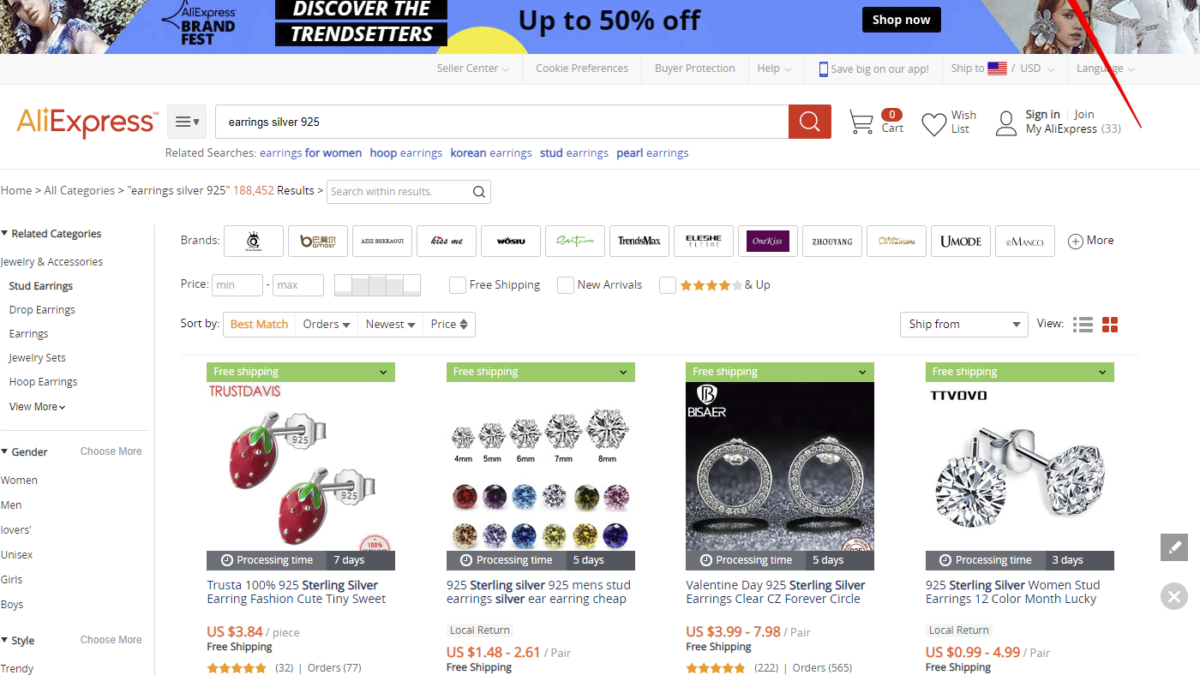
Task: Check the New Arrivals checkbox
Action: 566,285
